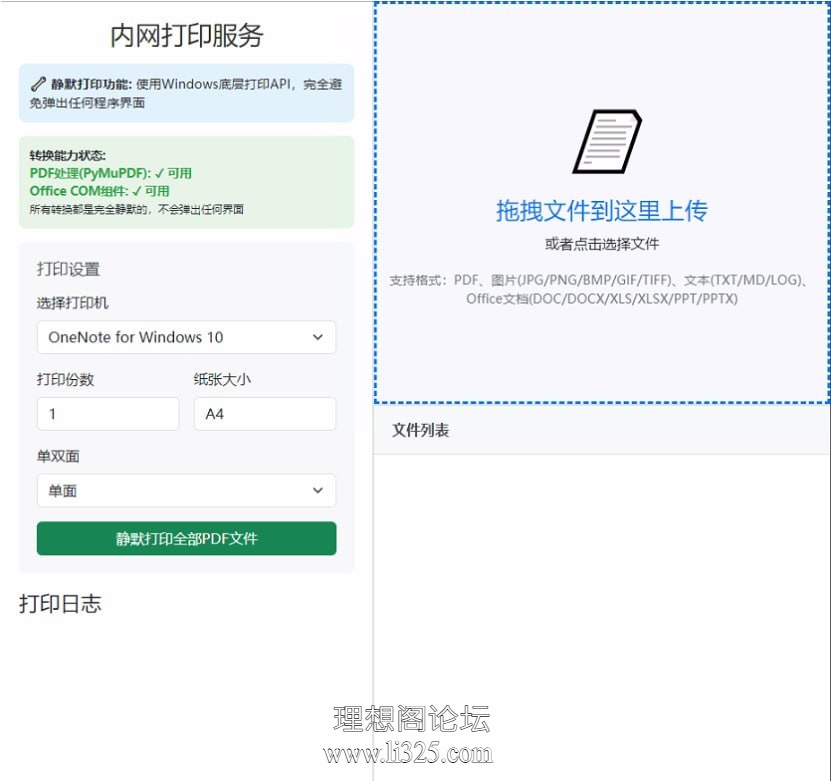Click the Office COM组件 status checkmark
The image size is (831, 781).
coord(137,191)
